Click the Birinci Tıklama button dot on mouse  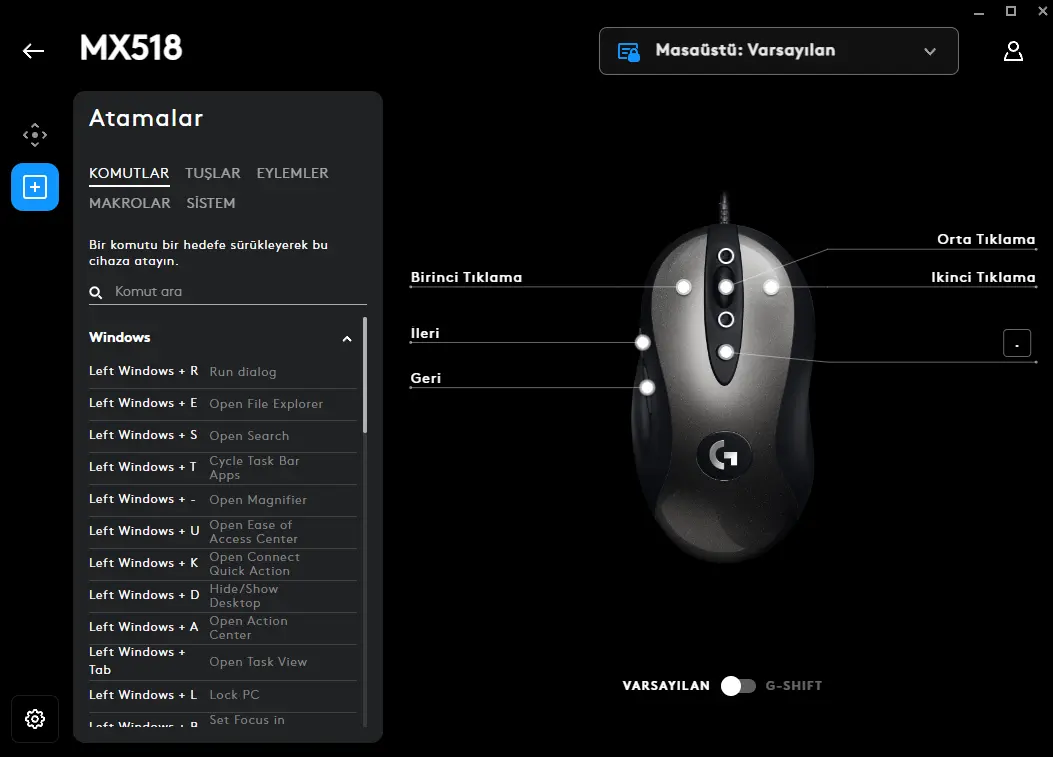(x=684, y=287)
